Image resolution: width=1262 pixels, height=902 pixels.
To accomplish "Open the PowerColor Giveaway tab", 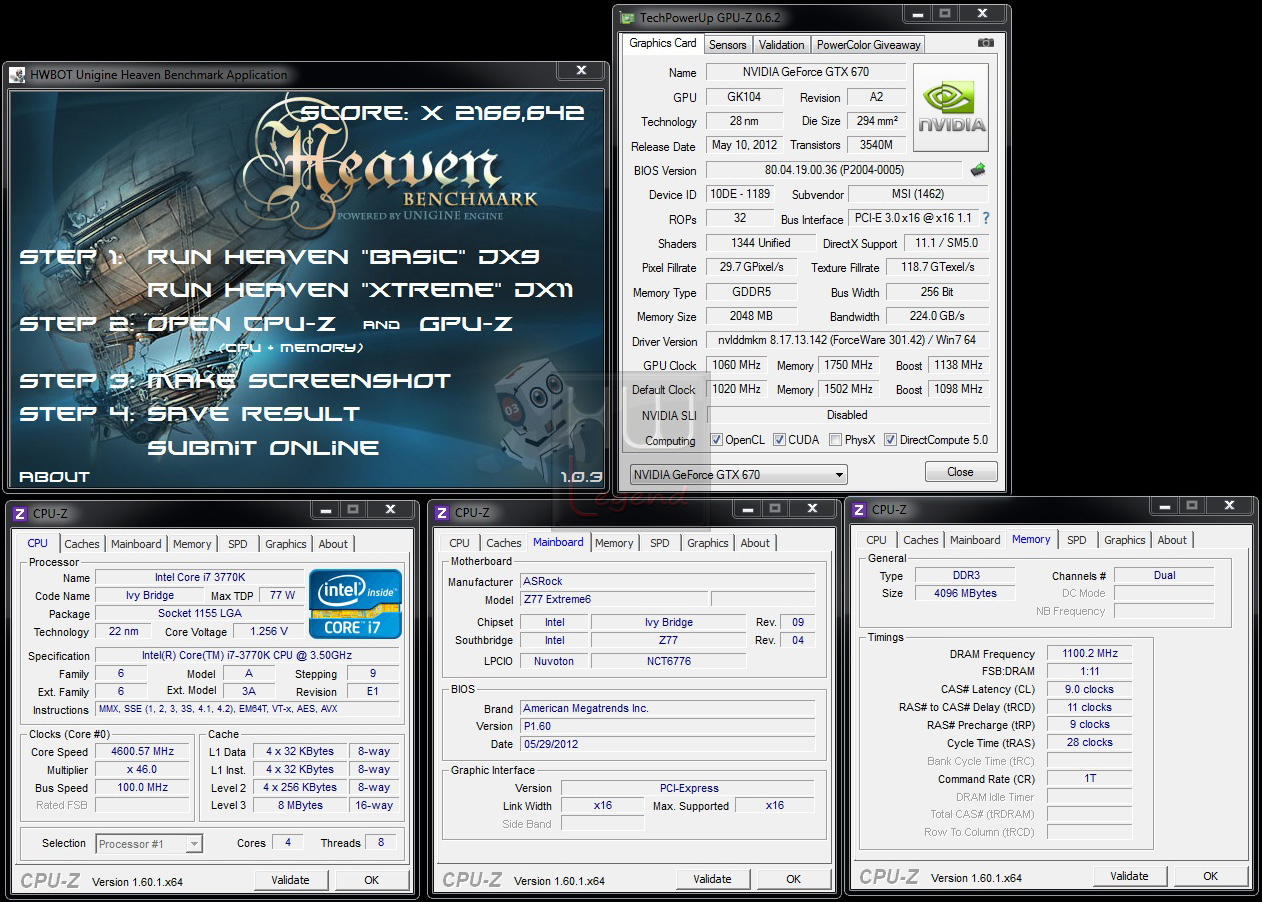I will click(x=868, y=45).
